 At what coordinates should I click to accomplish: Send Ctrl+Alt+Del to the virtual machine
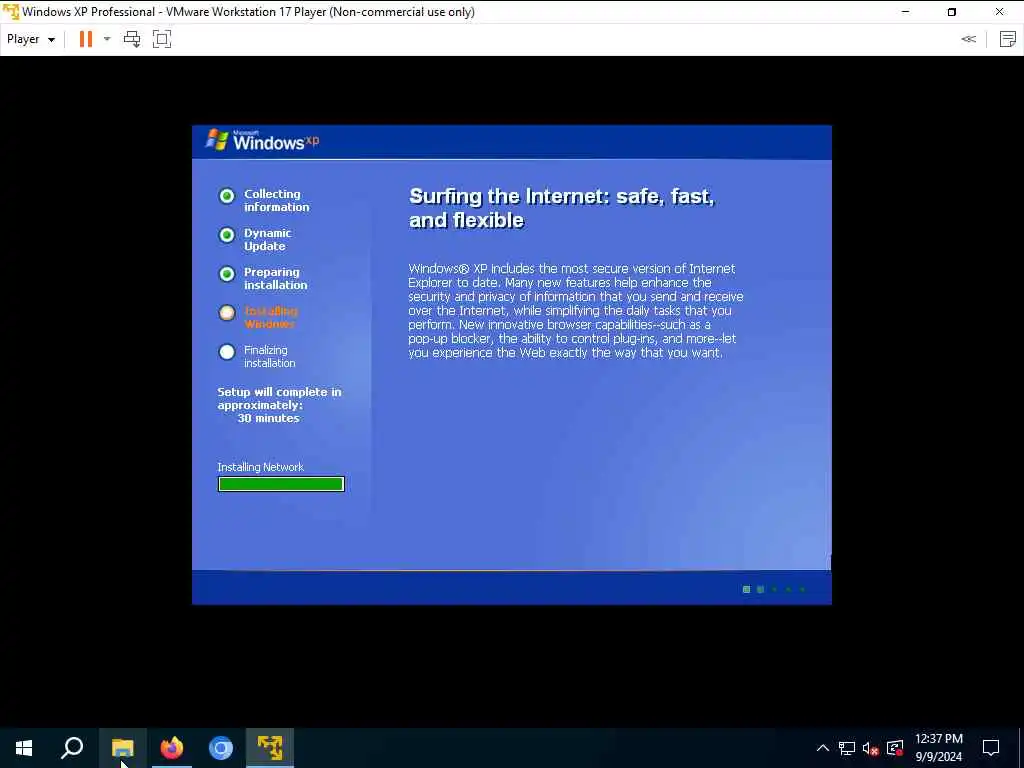(x=132, y=39)
